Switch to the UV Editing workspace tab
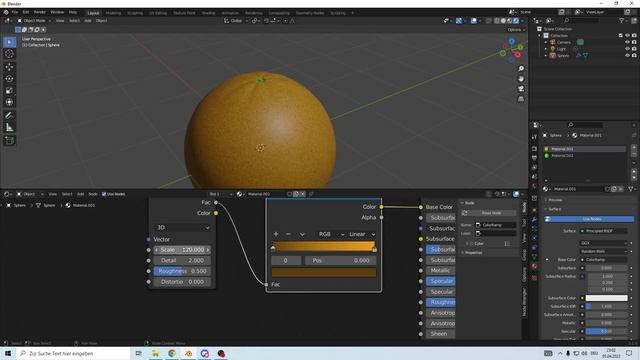The height and width of the screenshot is (360, 640). pyautogui.click(x=158, y=13)
